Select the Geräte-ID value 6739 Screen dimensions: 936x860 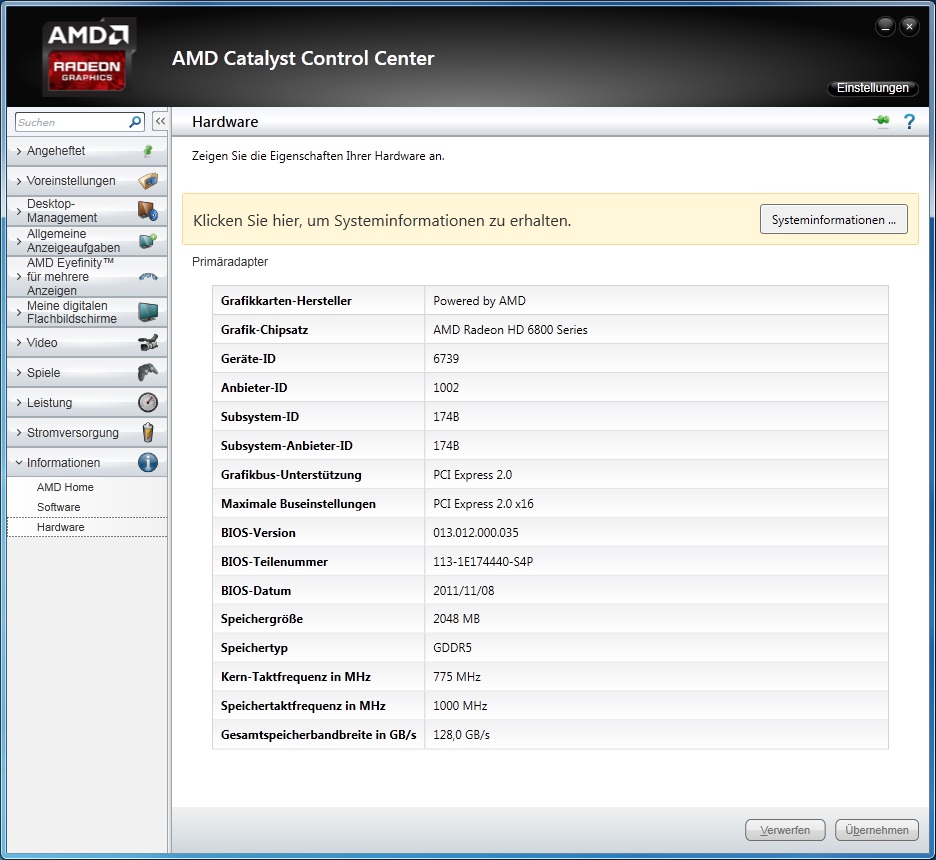click(x=446, y=359)
